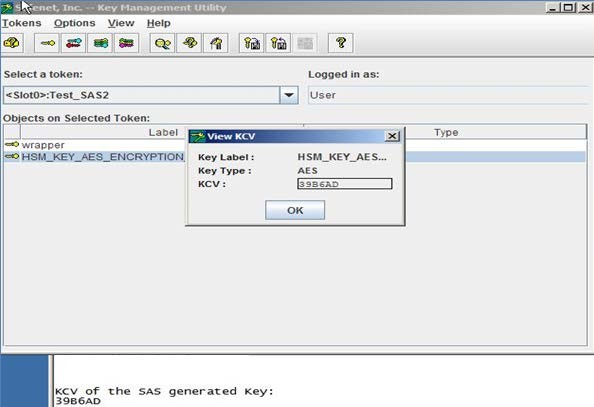Screen dimensions: 594x407
Task: Click the first key-and-disk toolbar icon
Action: pos(252,43)
